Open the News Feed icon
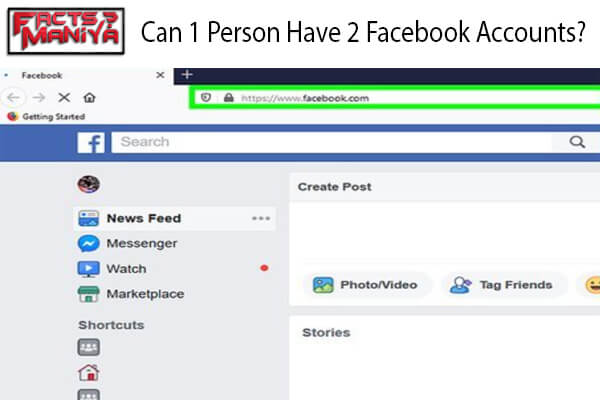This screenshot has width=600, height=400. [88, 219]
